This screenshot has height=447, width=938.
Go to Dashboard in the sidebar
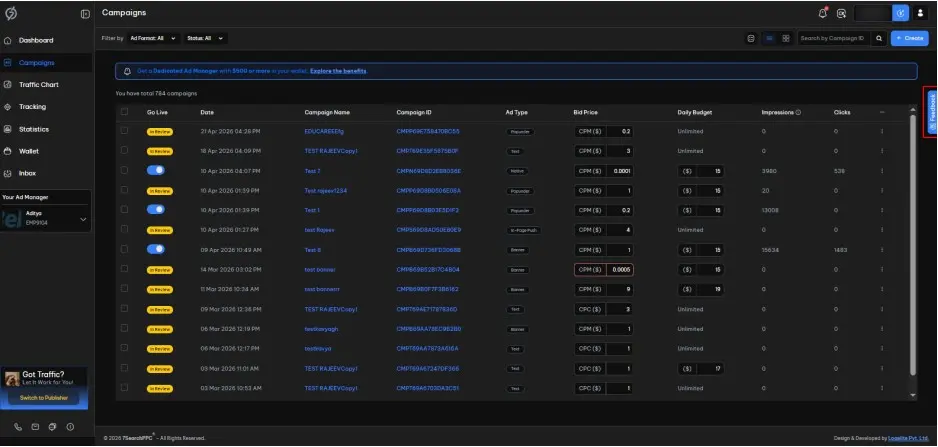tap(36, 41)
